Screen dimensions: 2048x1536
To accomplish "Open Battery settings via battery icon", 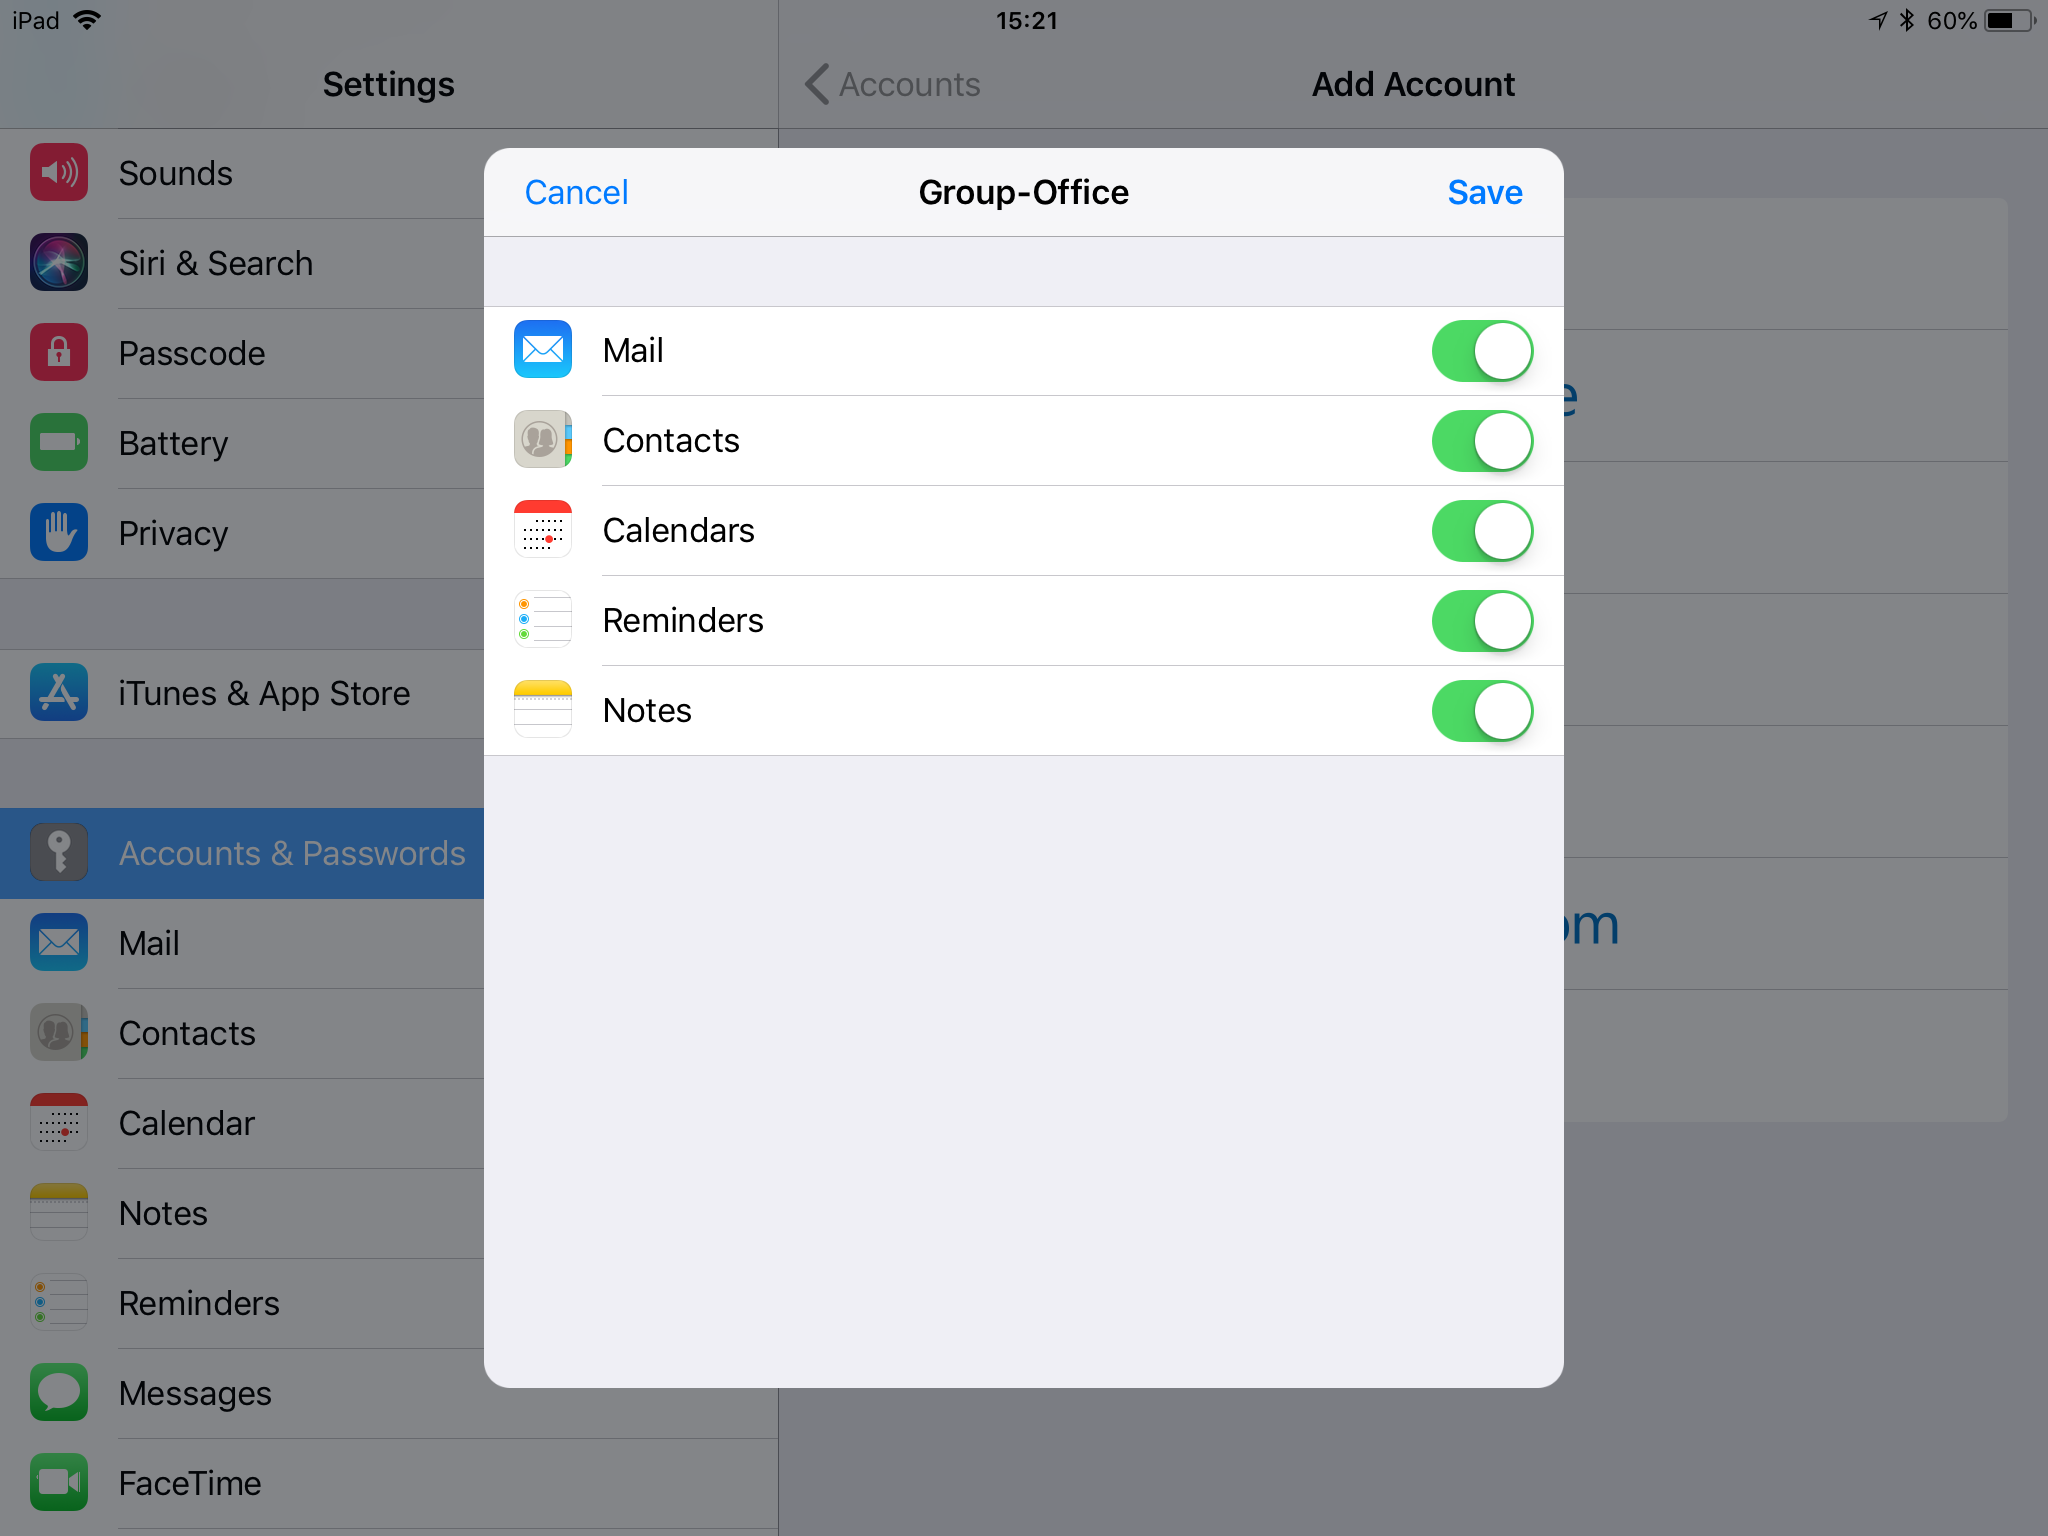I will pos(59,443).
